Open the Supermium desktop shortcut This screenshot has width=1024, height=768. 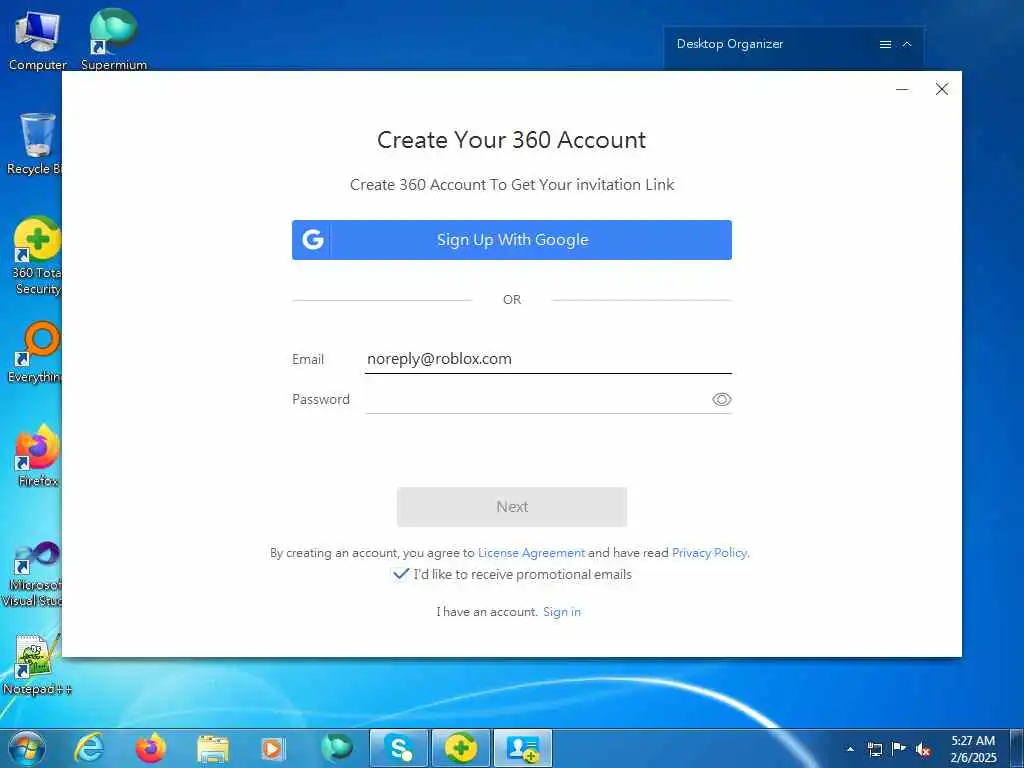pyautogui.click(x=114, y=39)
